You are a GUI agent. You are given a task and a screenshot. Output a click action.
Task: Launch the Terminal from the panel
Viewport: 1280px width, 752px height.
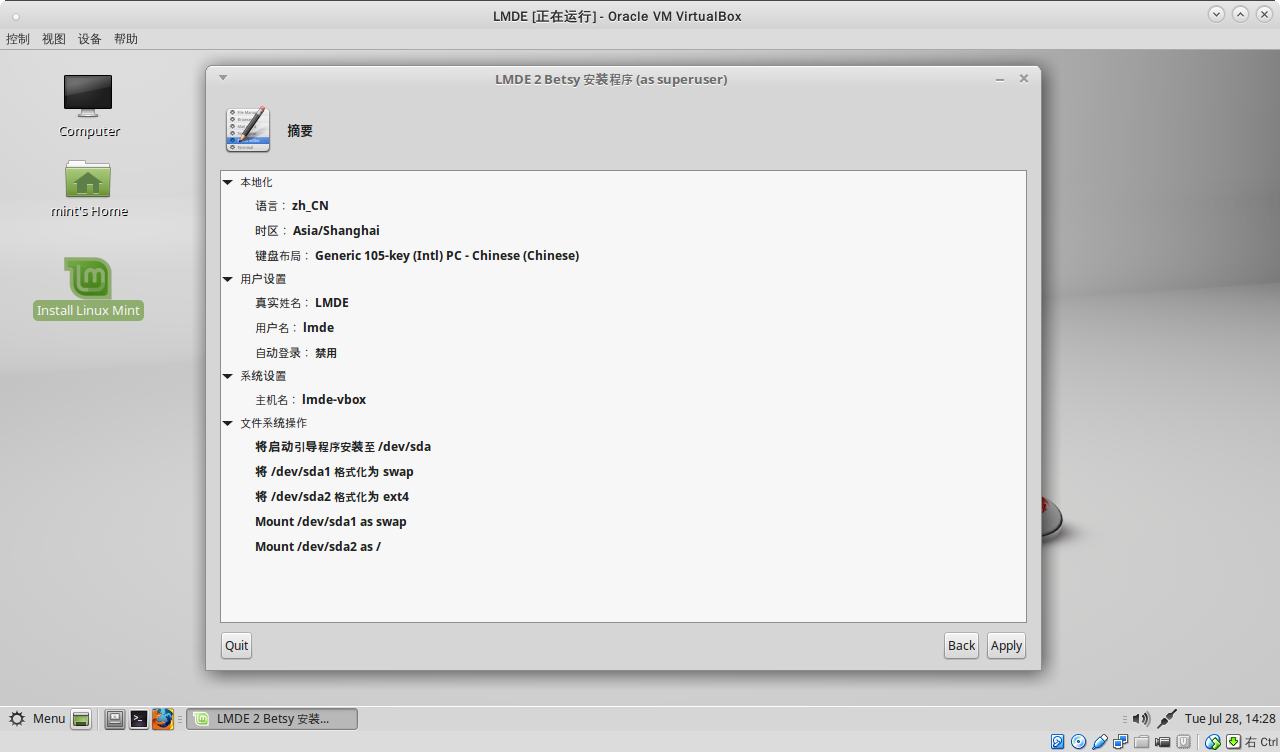139,719
